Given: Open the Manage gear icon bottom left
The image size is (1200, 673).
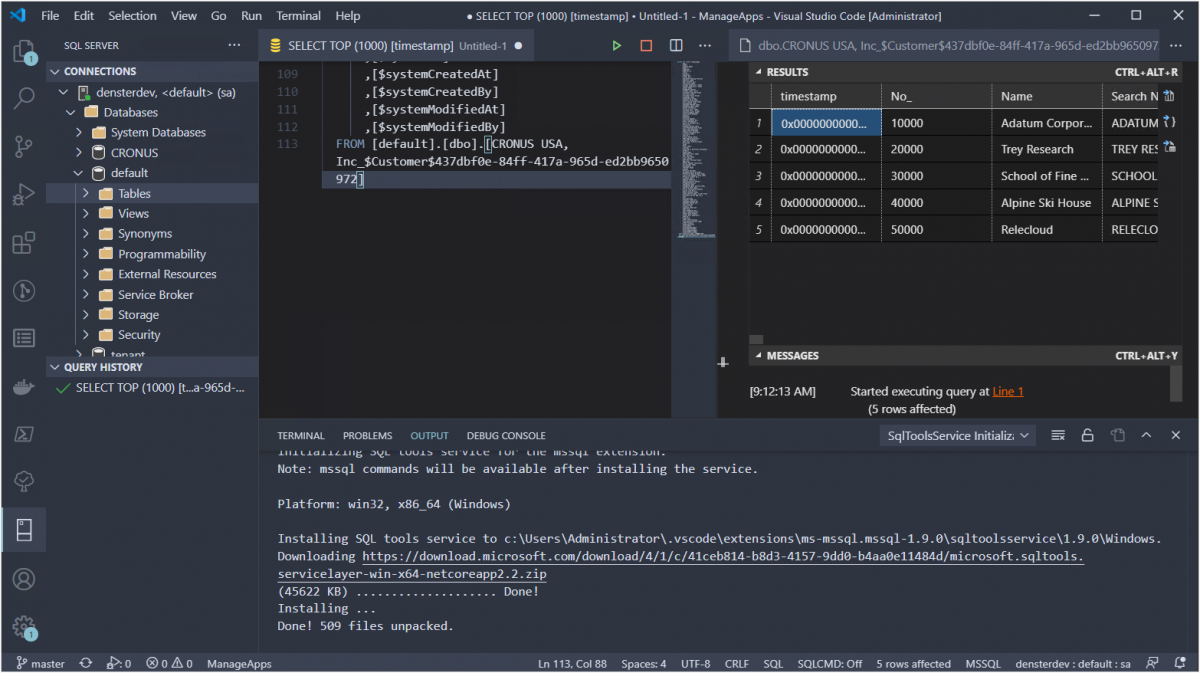Looking at the screenshot, I should [x=23, y=628].
